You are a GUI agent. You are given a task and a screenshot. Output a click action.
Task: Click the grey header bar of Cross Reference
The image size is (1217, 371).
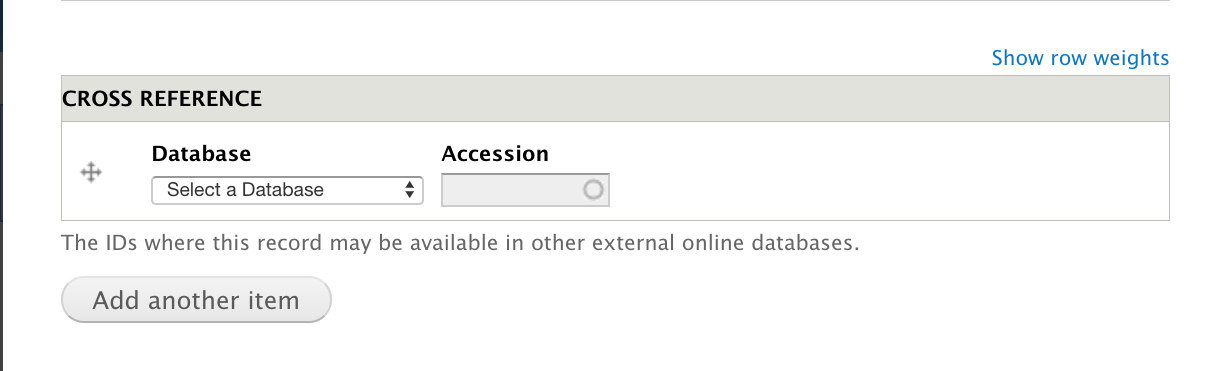[615, 98]
